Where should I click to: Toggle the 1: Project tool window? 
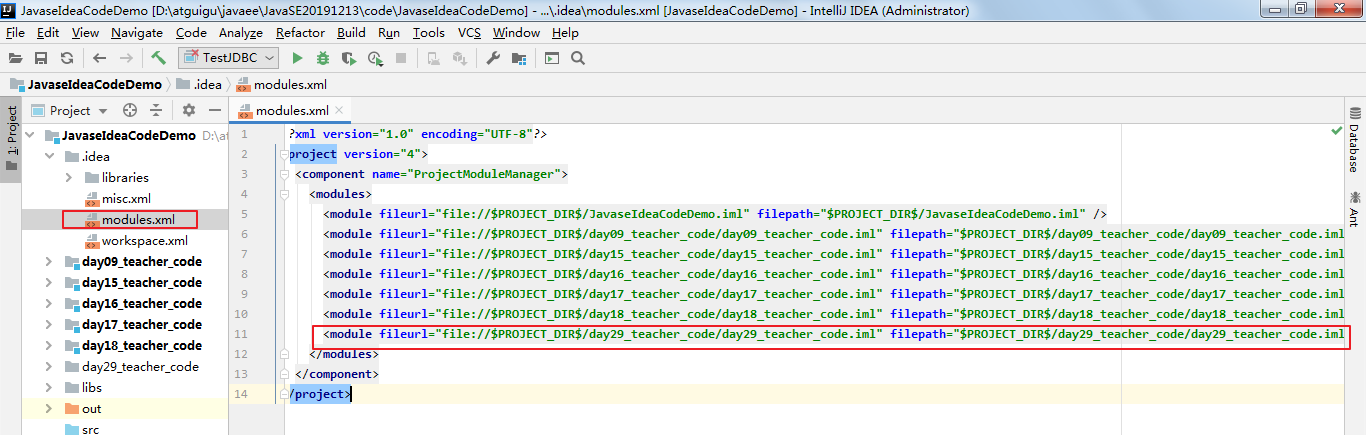[11, 138]
